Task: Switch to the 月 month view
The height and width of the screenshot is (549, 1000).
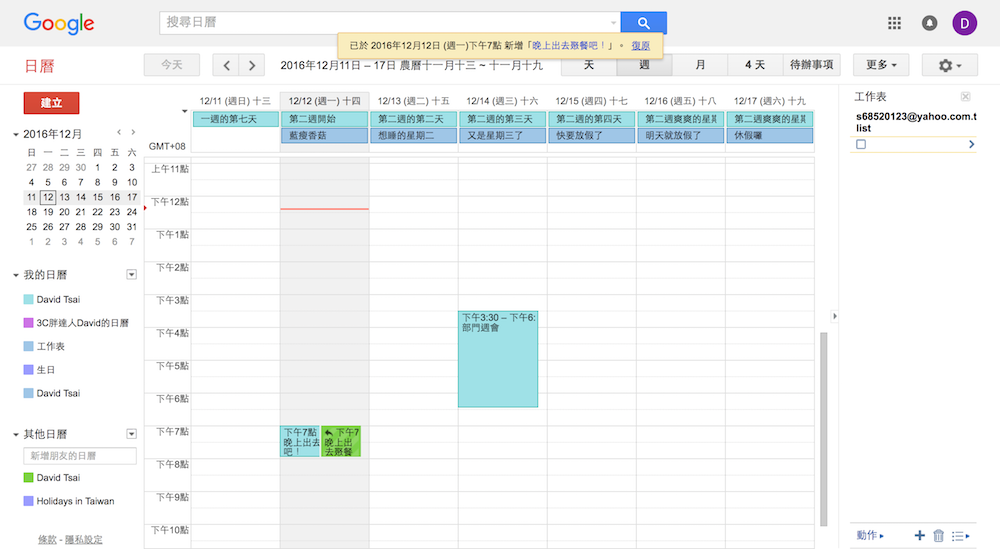Action: pyautogui.click(x=700, y=65)
